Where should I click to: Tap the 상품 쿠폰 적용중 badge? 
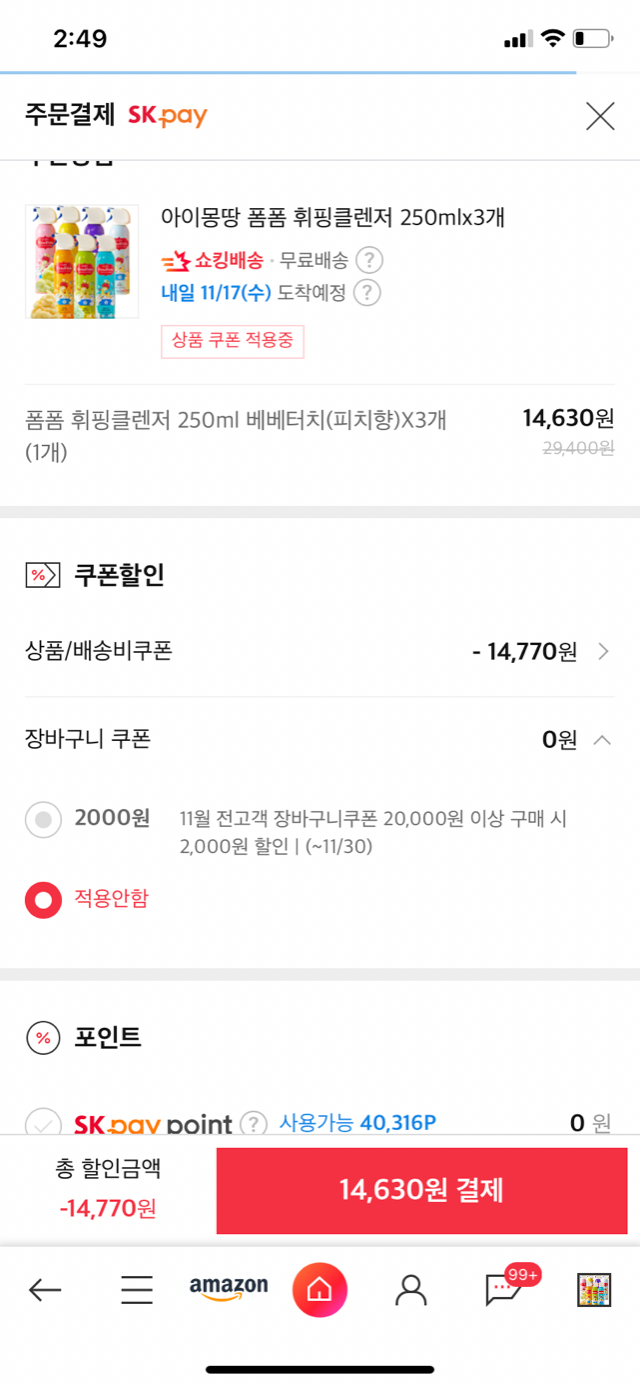pyautogui.click(x=232, y=341)
